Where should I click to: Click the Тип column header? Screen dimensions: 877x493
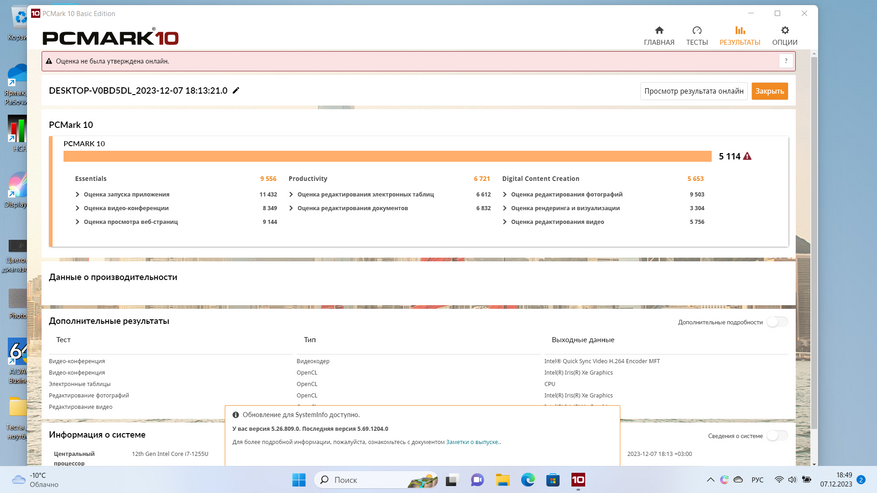[x=310, y=340]
